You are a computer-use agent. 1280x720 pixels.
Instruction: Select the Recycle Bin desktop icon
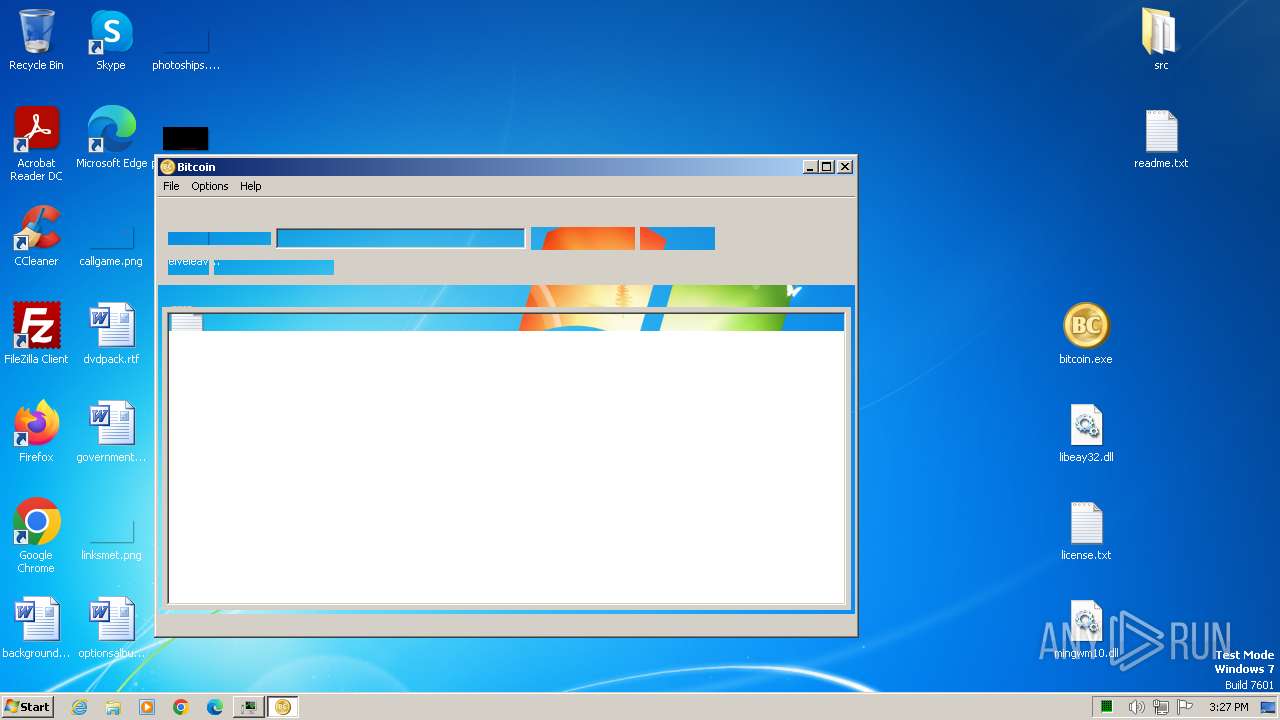coord(36,40)
